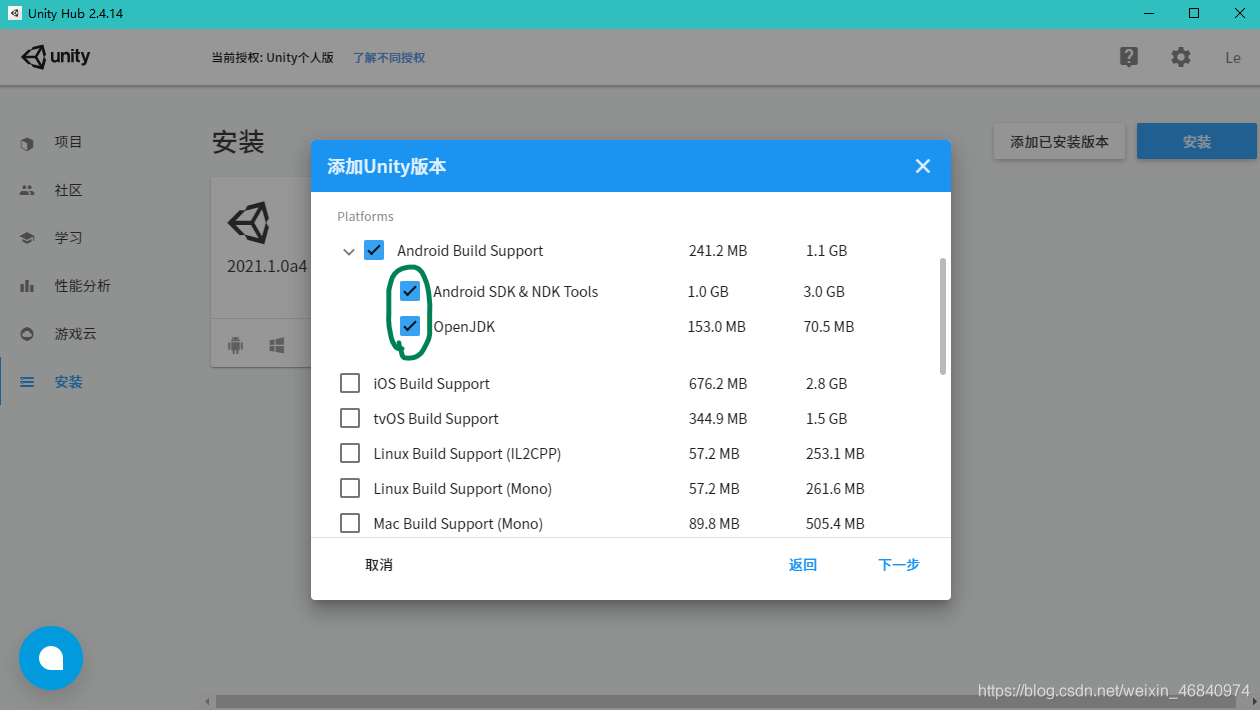Screen dimensions: 1260x710
Task: Check Linux Build Support (Mono)
Action: tap(350, 488)
